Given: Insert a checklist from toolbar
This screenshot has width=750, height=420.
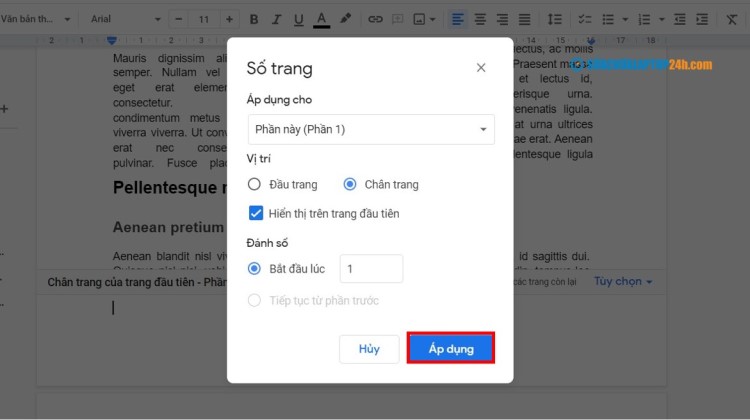Looking at the screenshot, I should pyautogui.click(x=585, y=19).
